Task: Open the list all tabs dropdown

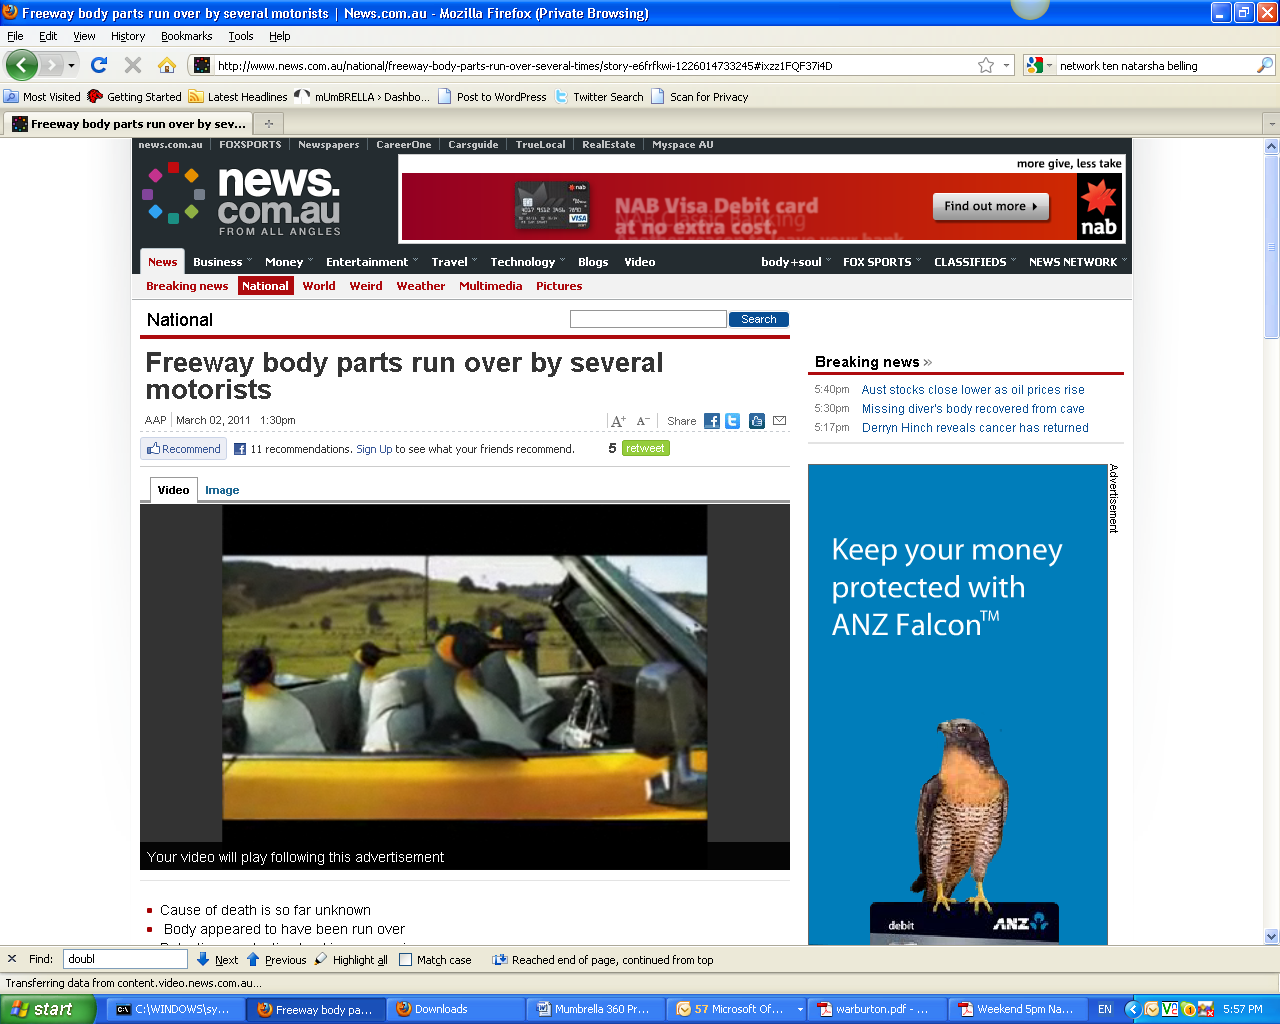Action: [x=1271, y=124]
